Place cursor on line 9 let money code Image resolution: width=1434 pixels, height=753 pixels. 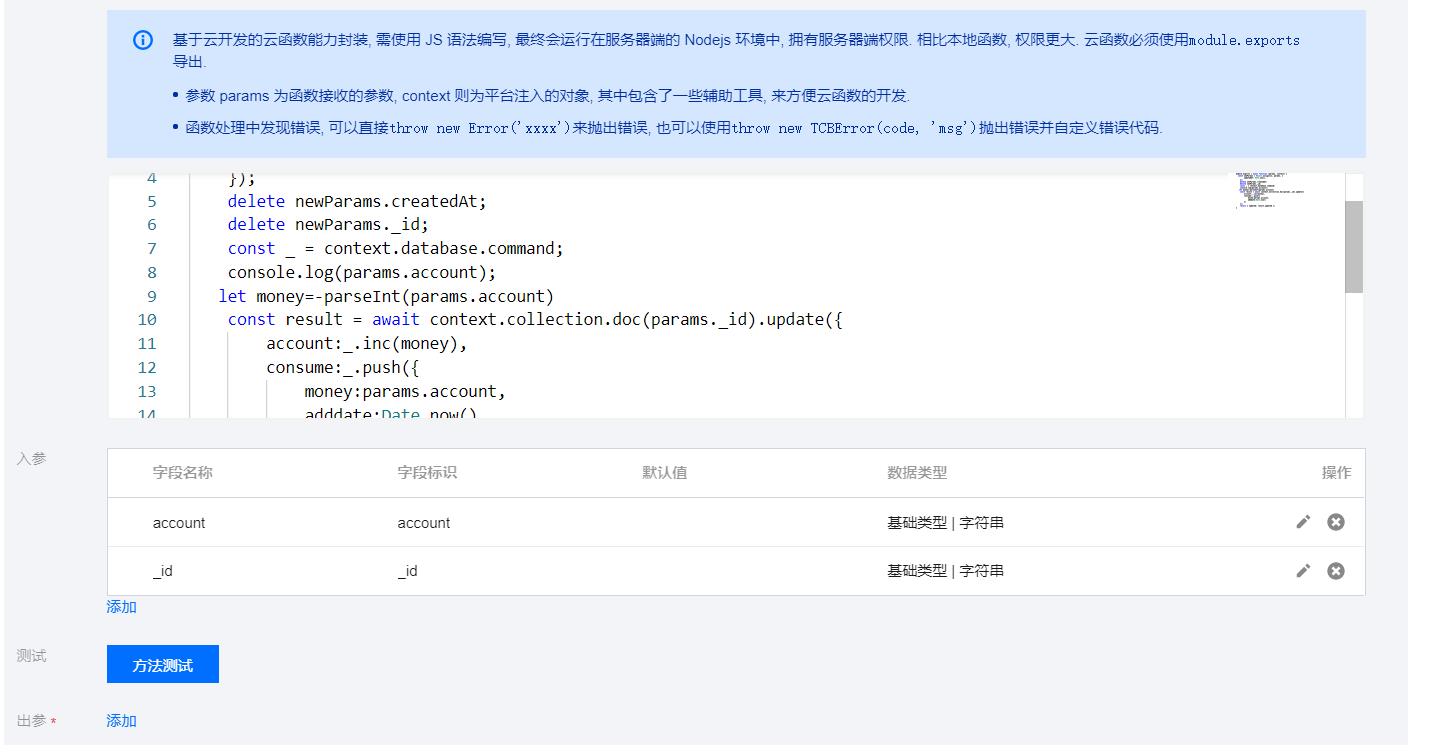coord(386,296)
